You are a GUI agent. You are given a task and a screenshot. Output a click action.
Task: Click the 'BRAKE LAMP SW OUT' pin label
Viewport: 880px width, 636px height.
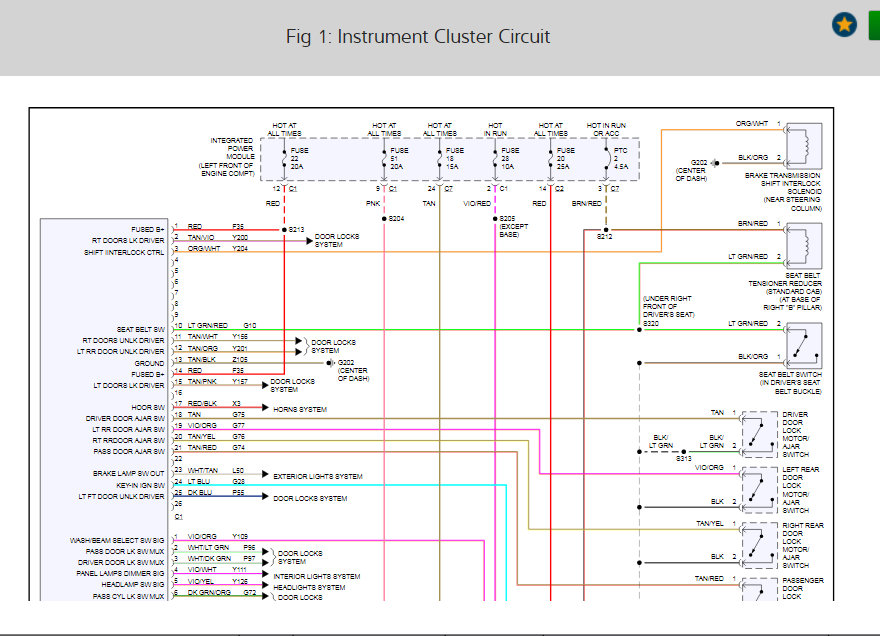coord(129,474)
